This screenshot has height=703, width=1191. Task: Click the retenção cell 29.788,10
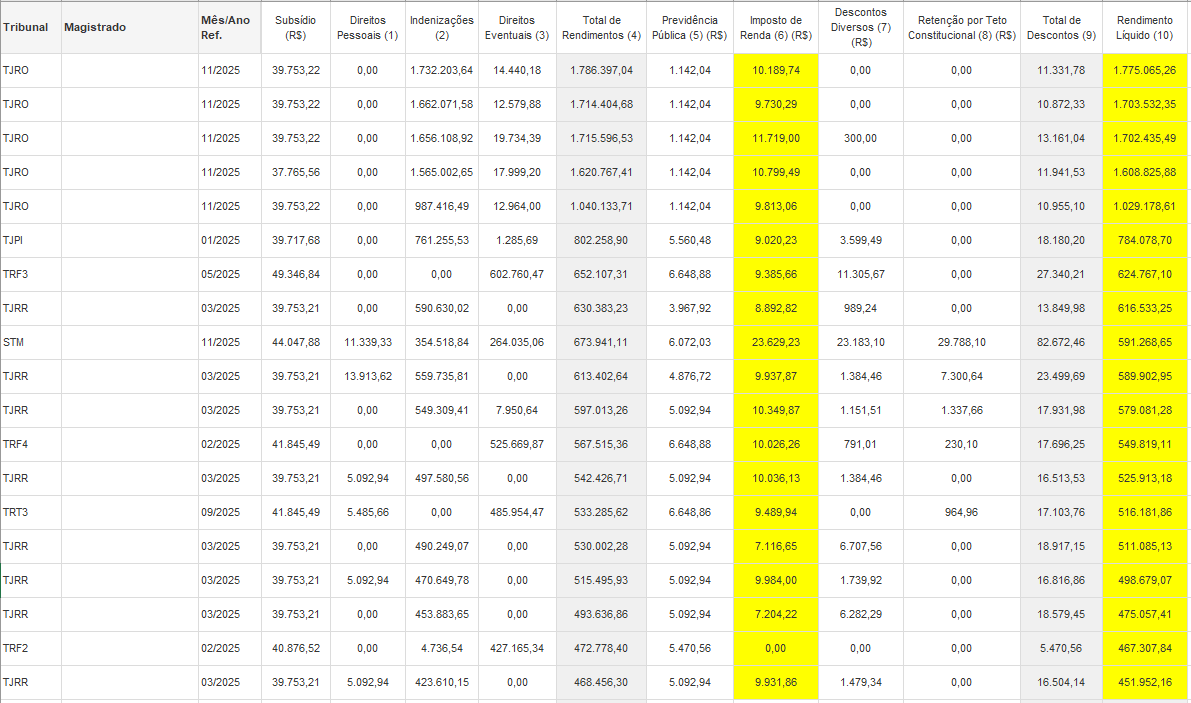[x=962, y=342]
